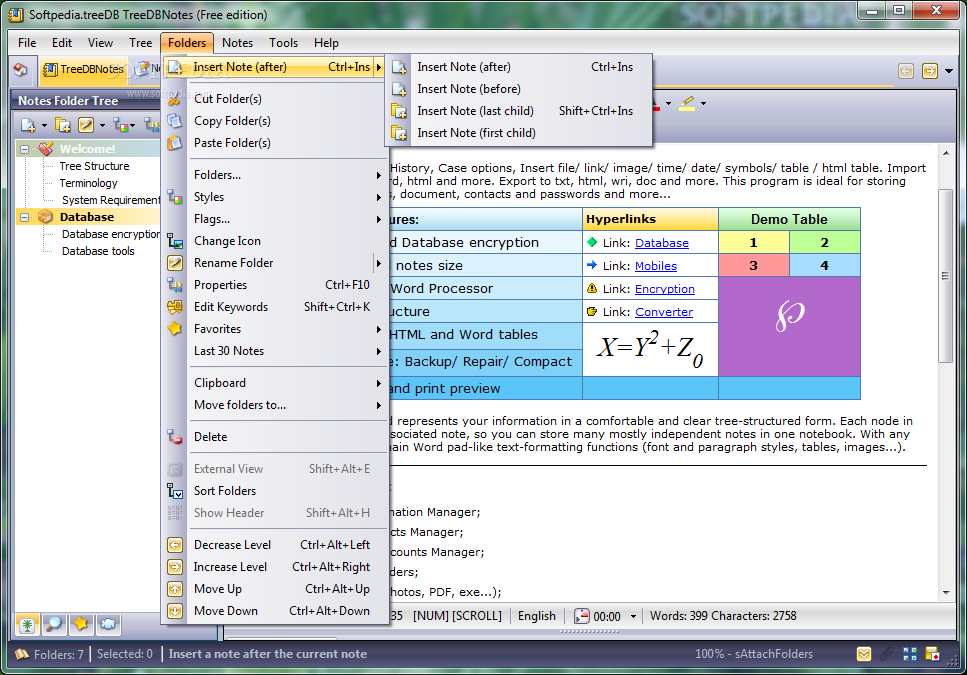
Task: Open the dropdown next to new note icon
Action: pyautogui.click(x=44, y=126)
